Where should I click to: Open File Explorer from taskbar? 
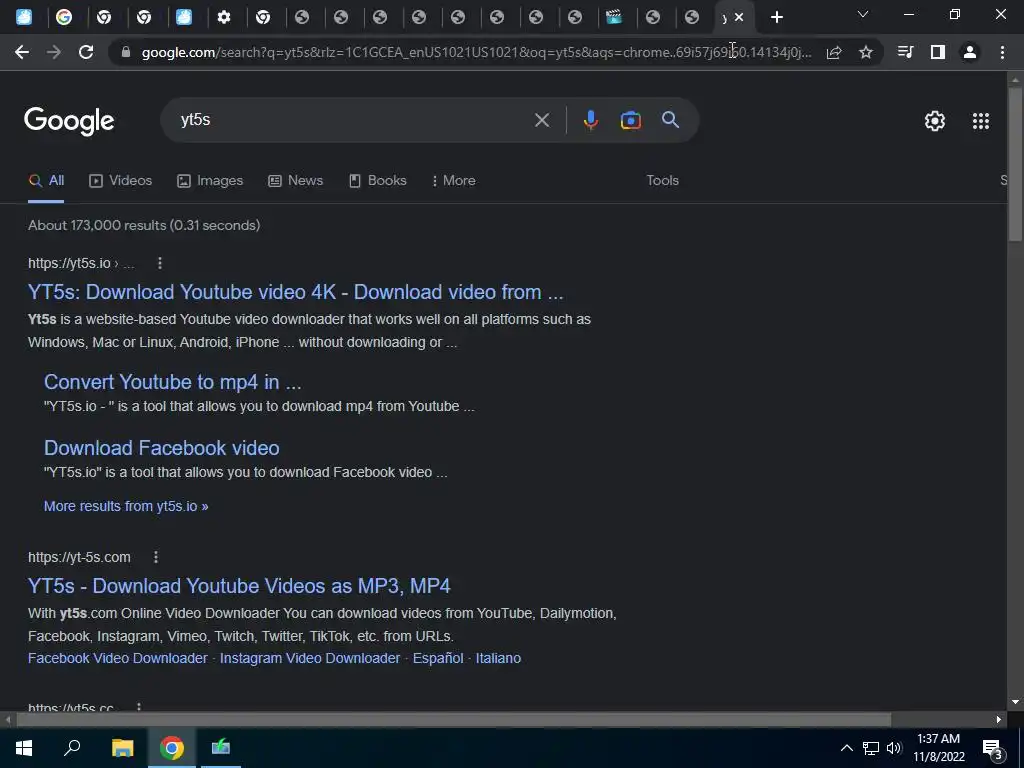[x=122, y=748]
